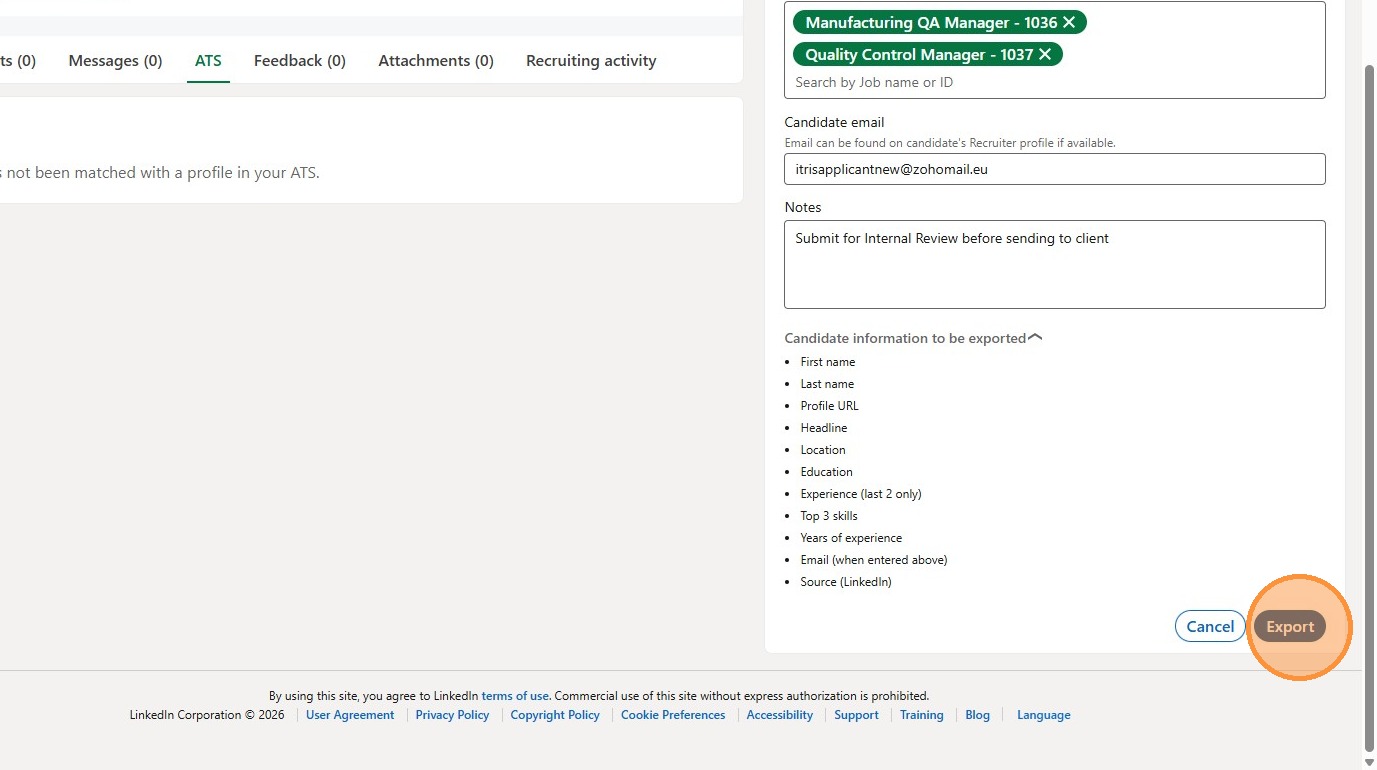Open the User Agreement footer link
Image resolution: width=1377 pixels, height=770 pixels.
(x=350, y=715)
